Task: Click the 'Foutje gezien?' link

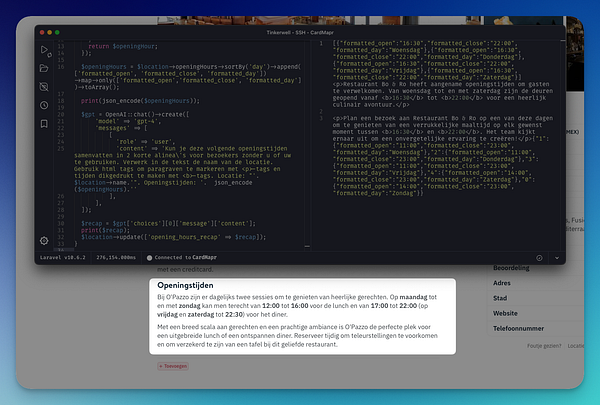Action: (x=544, y=346)
